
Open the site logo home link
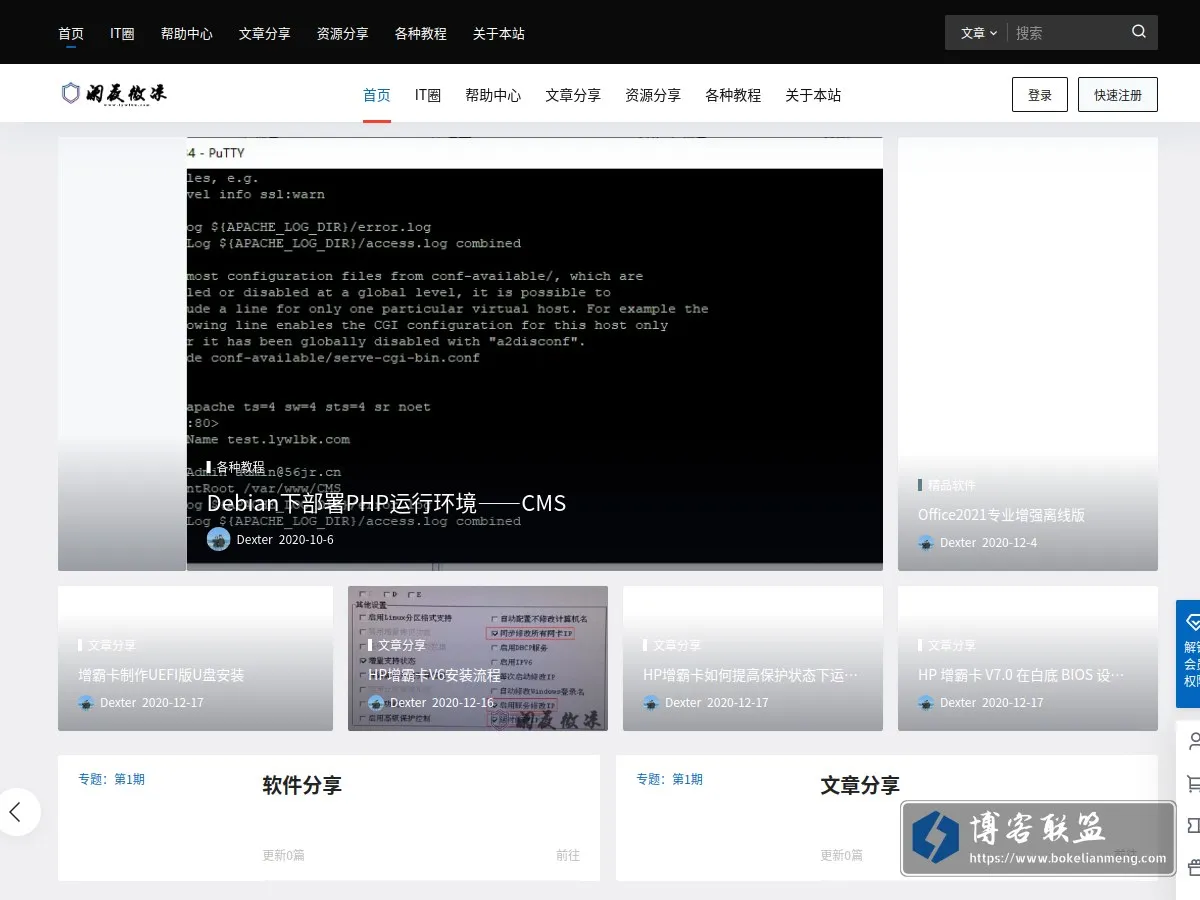coord(113,94)
